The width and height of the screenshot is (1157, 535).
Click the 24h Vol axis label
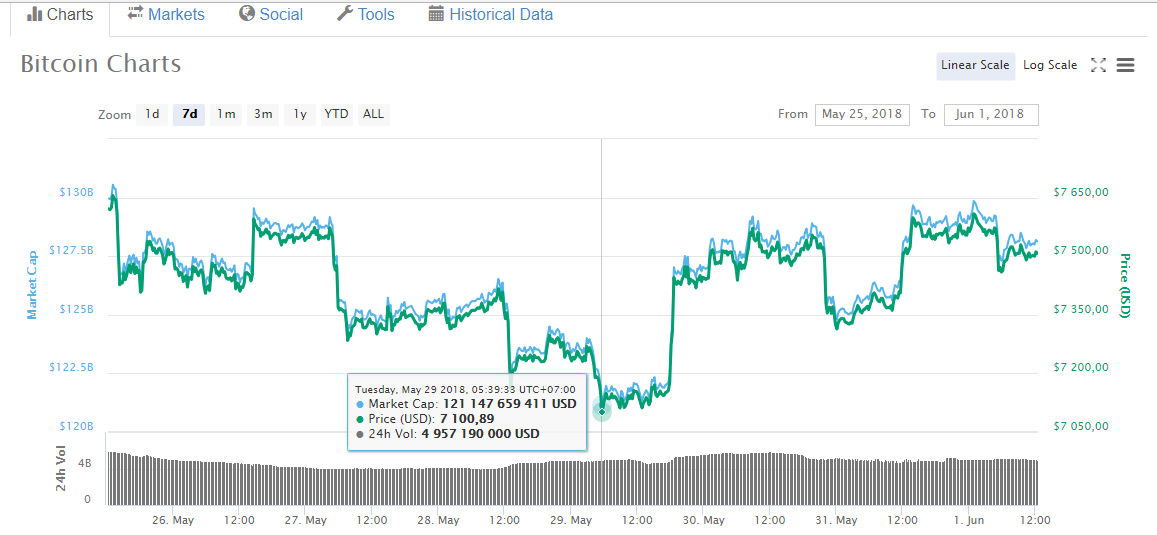(x=61, y=469)
